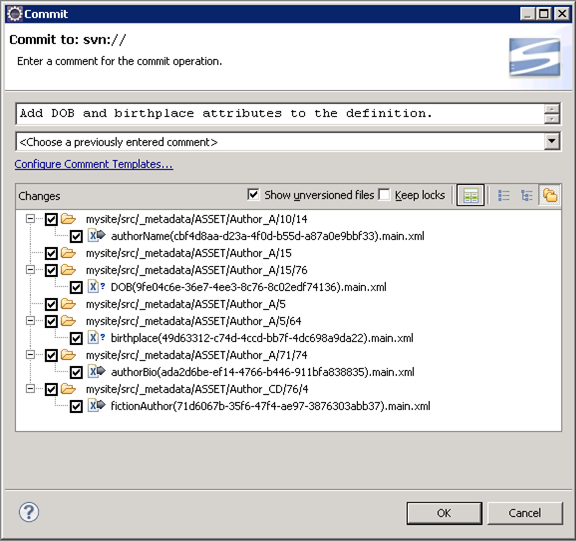Select DOB(9fe04c6e...) main.xml file name
This screenshot has width=576, height=541.
tap(248, 287)
